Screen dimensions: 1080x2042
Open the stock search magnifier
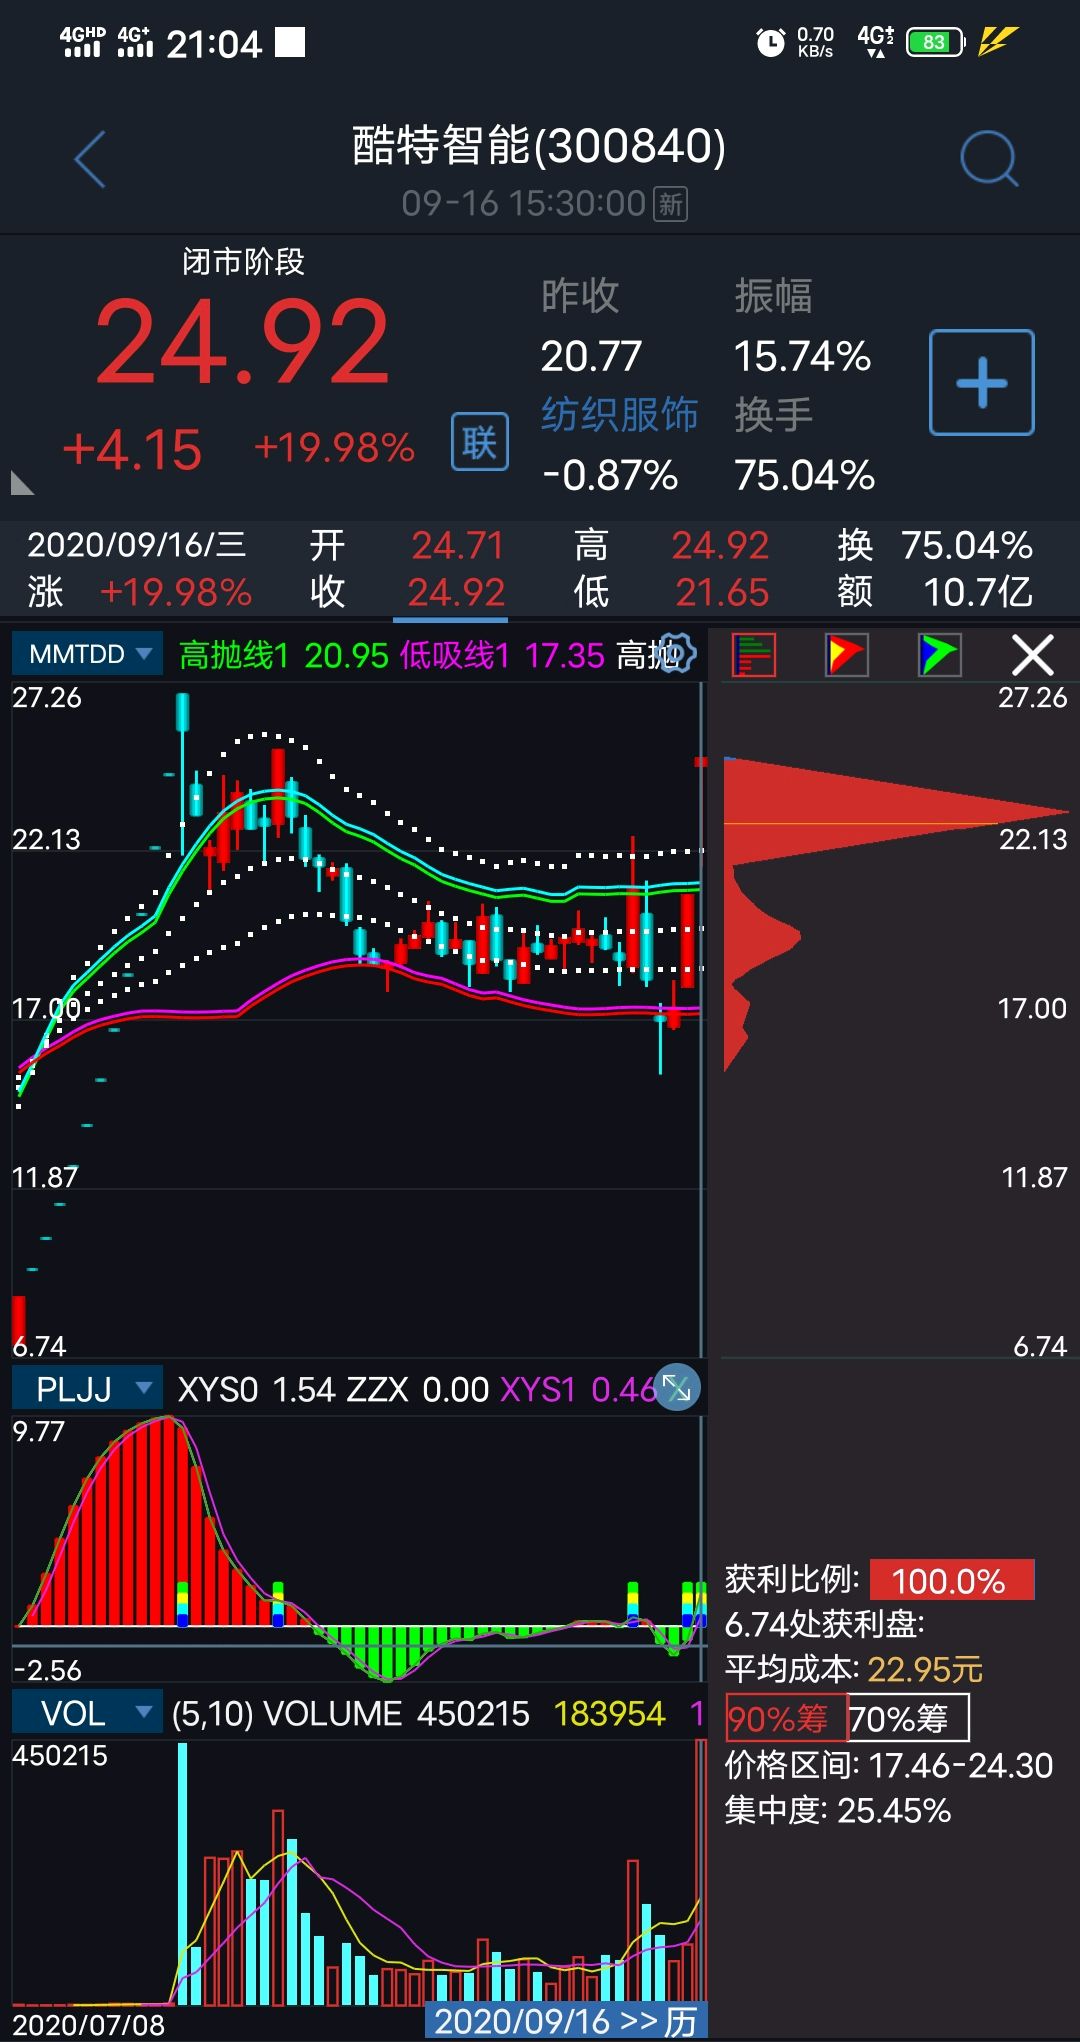point(989,159)
